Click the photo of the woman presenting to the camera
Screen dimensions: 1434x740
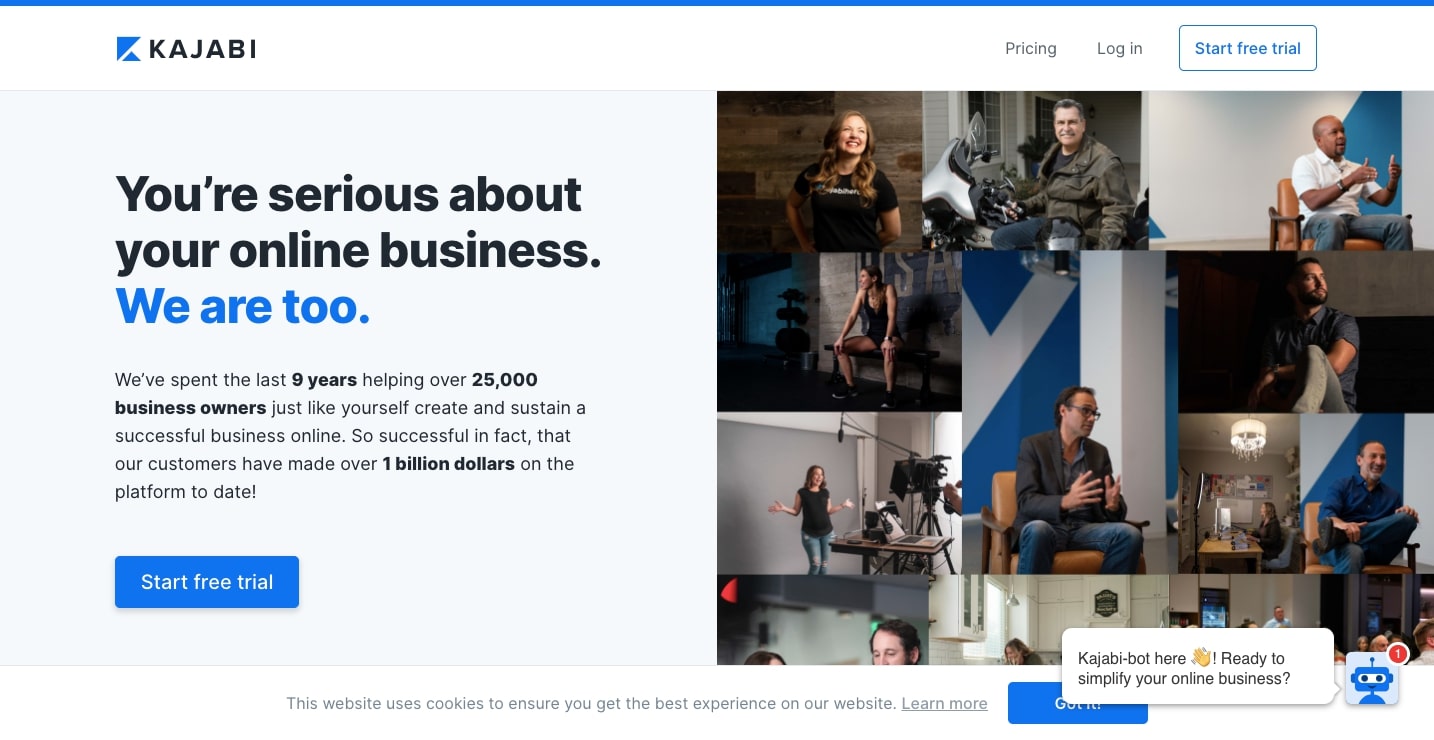pos(839,493)
